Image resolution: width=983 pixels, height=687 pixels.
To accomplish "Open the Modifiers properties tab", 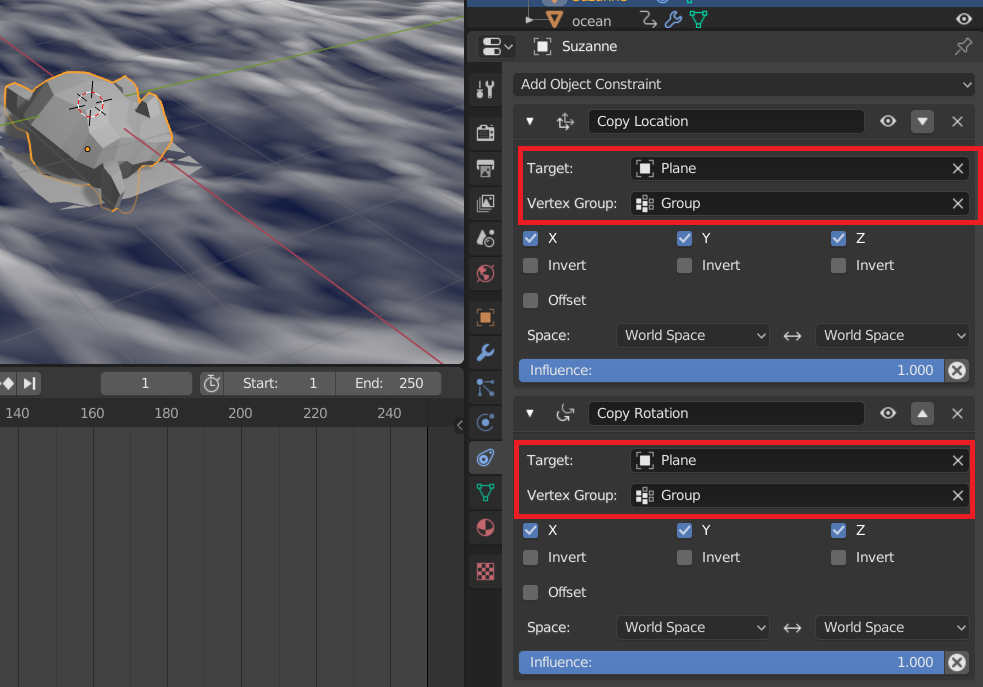I will click(x=485, y=352).
